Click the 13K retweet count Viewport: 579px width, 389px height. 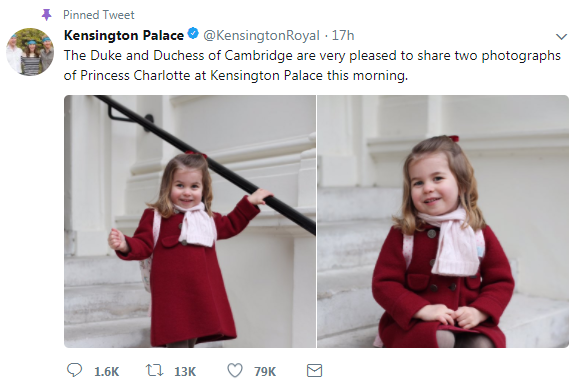[185, 371]
